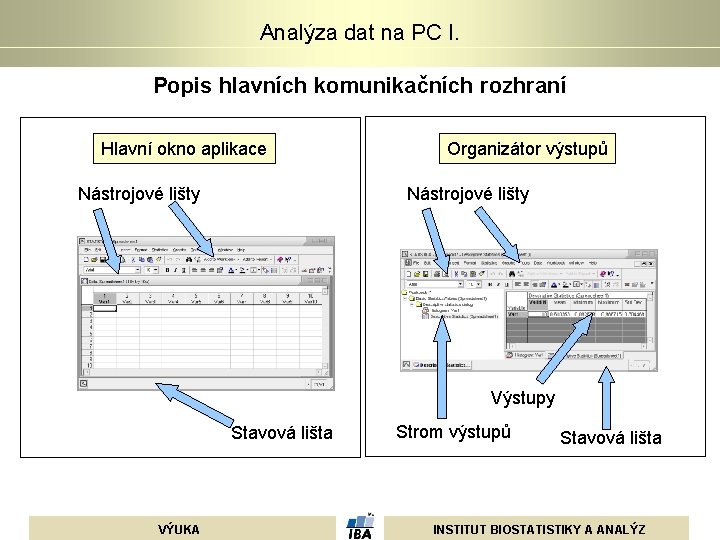
Task: Toggle Italic in output organizer window
Action: point(498,285)
